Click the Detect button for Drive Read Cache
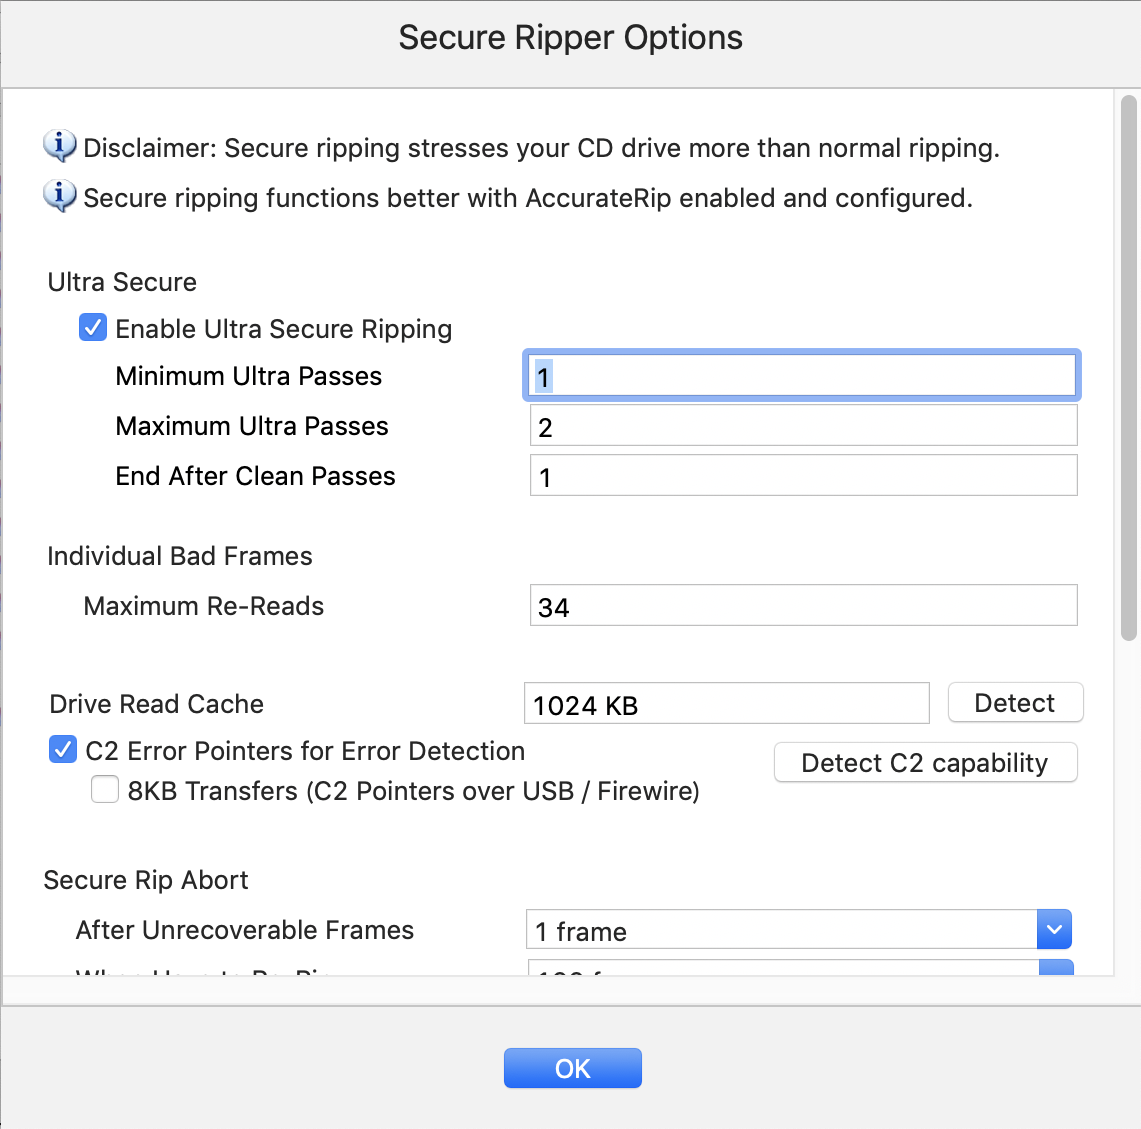This screenshot has width=1141, height=1129. (1015, 703)
